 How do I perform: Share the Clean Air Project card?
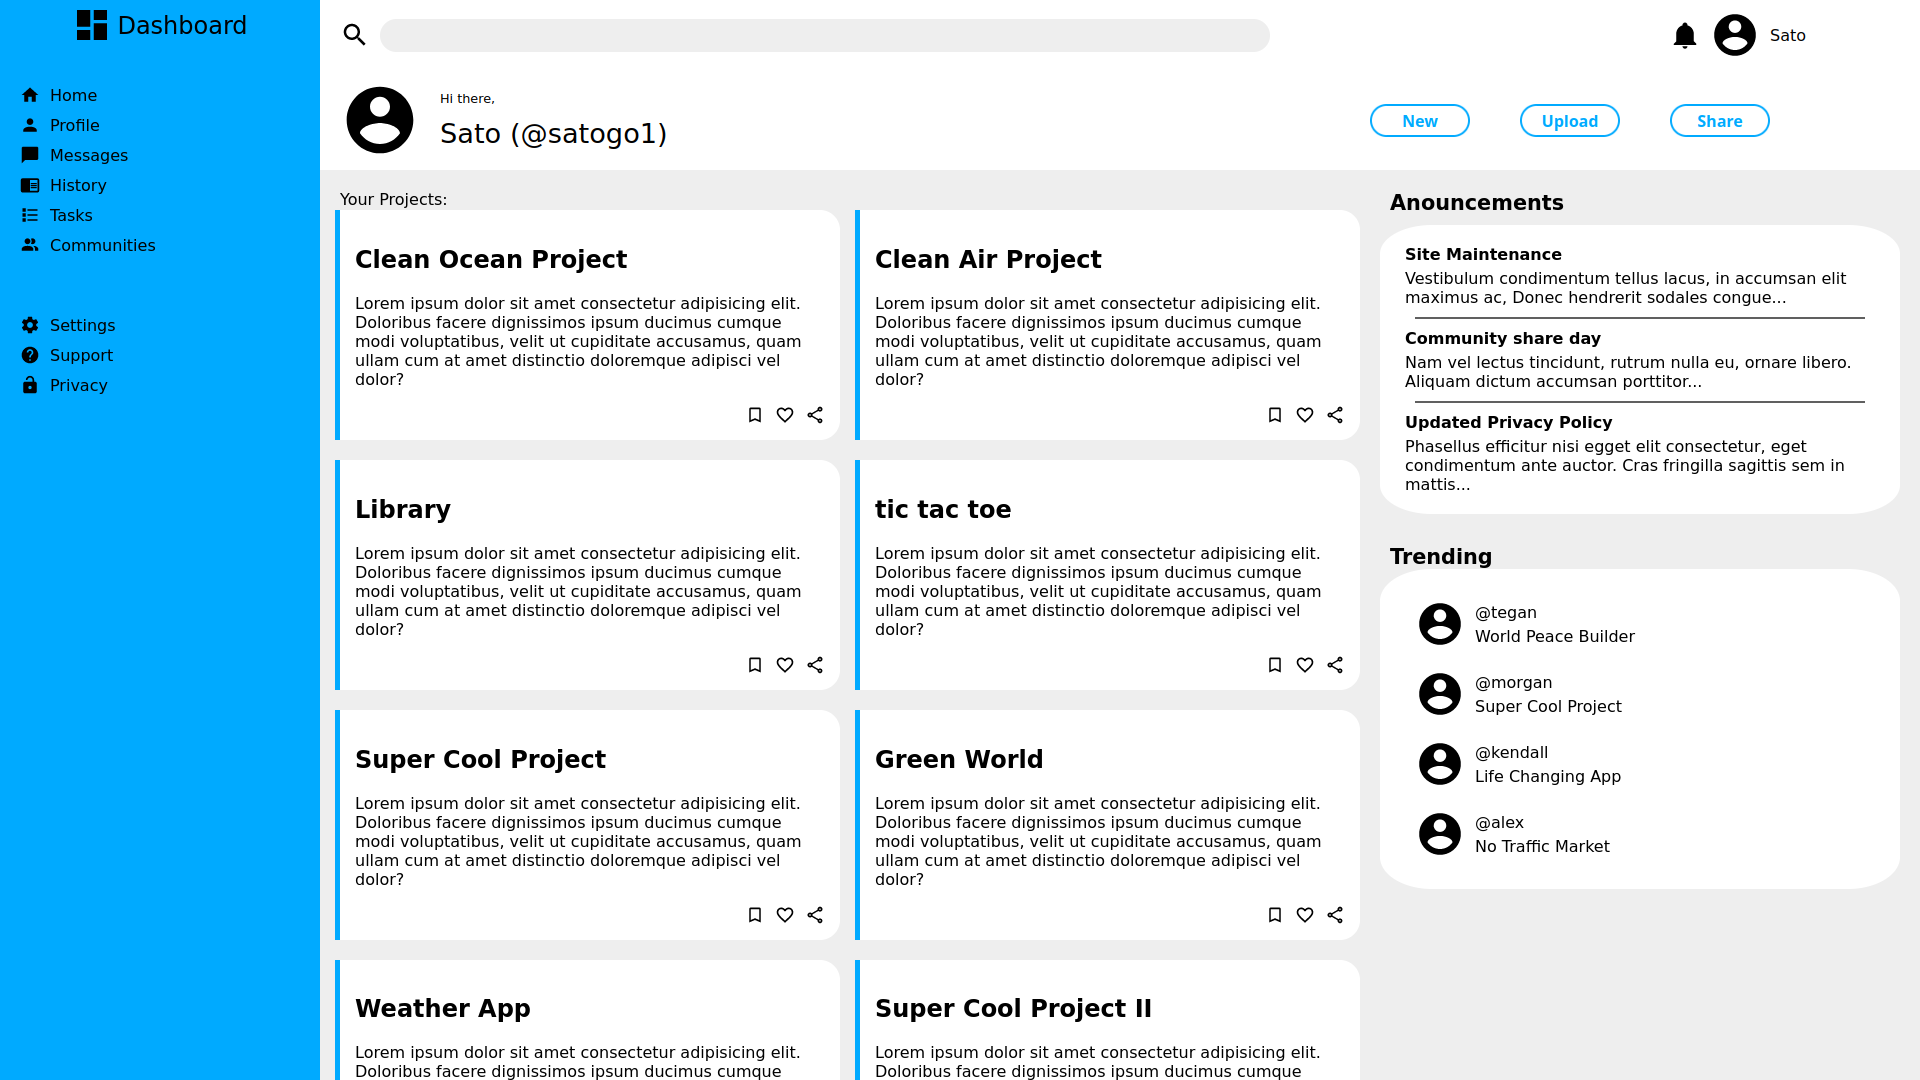[x=1335, y=415]
